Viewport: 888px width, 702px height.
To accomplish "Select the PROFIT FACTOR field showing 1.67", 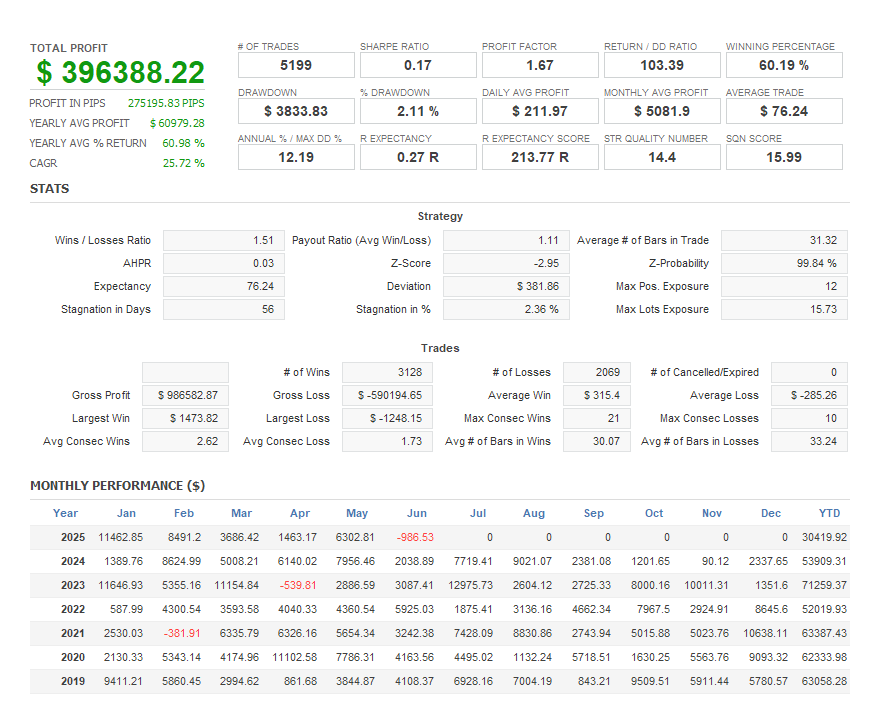I will pos(539,64).
